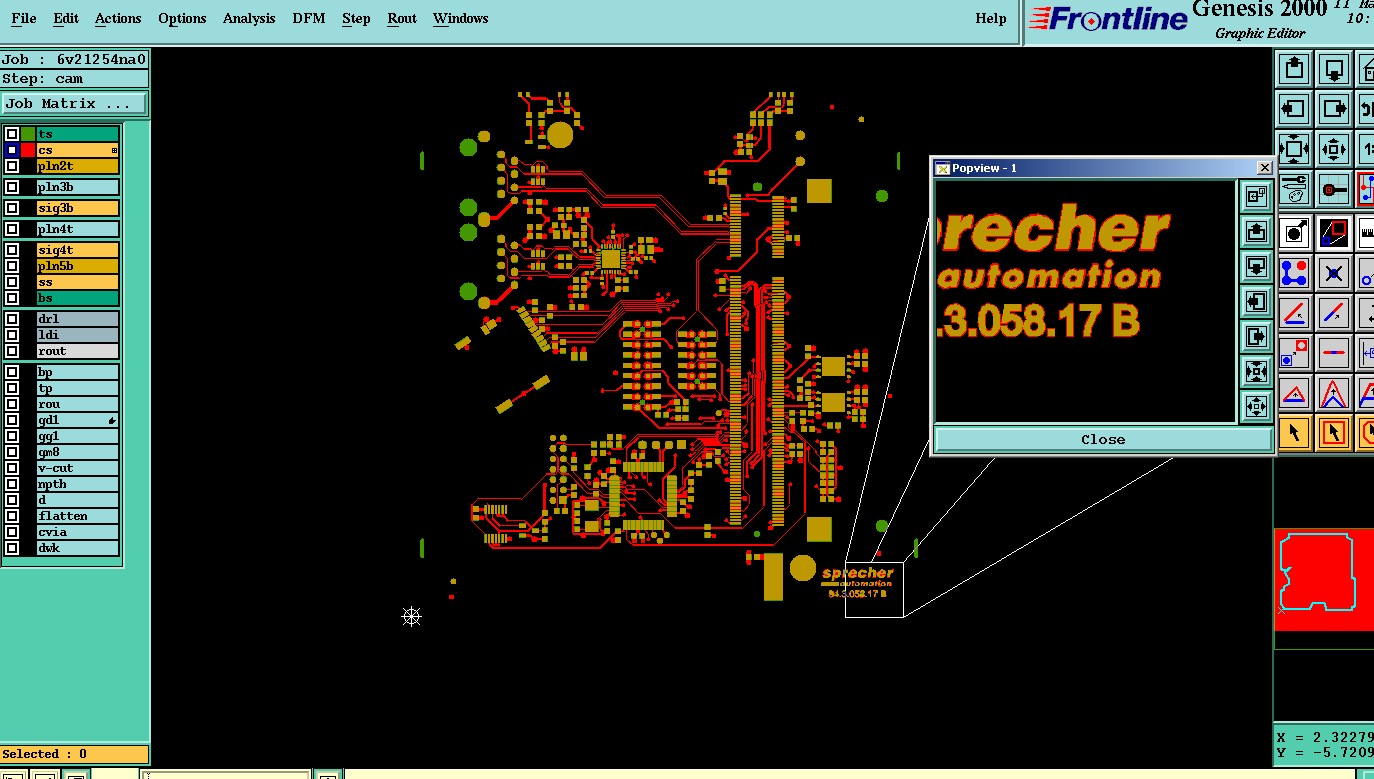Open the Actions menu
Screen dimensions: 1374x779
click(118, 18)
